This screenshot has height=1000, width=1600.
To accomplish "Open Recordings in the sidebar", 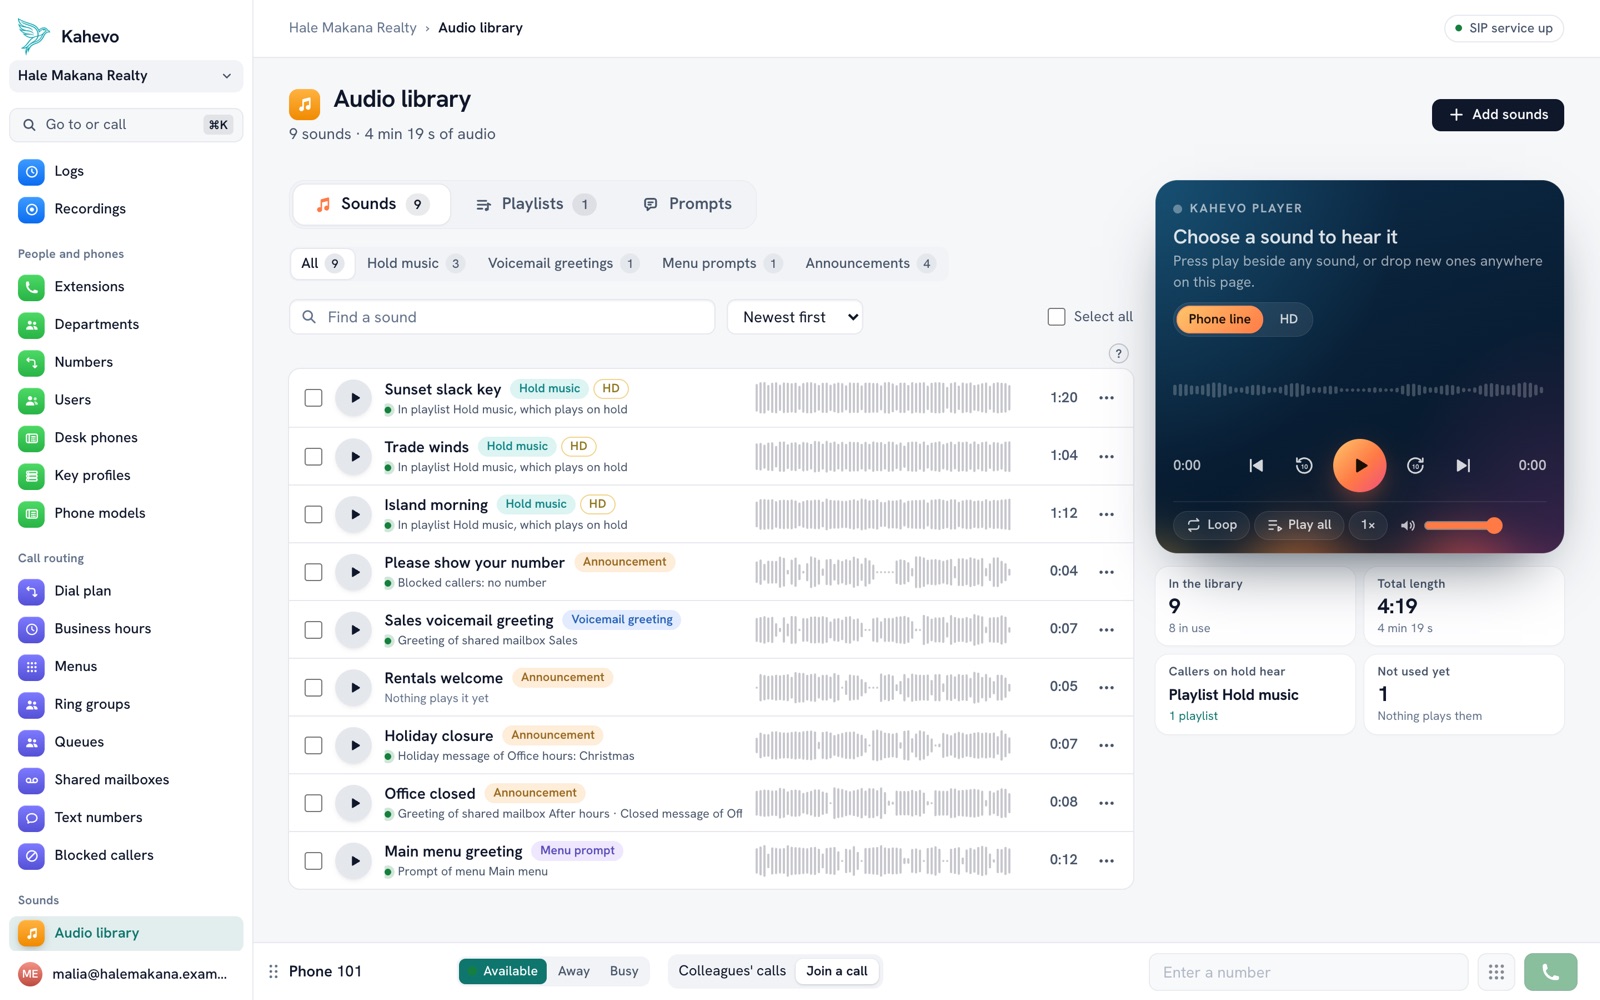I will (x=126, y=209).
